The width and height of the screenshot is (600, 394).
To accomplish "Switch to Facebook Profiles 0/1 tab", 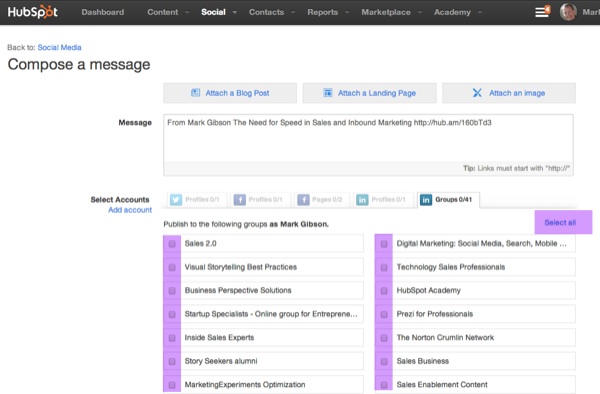I will (x=260, y=200).
